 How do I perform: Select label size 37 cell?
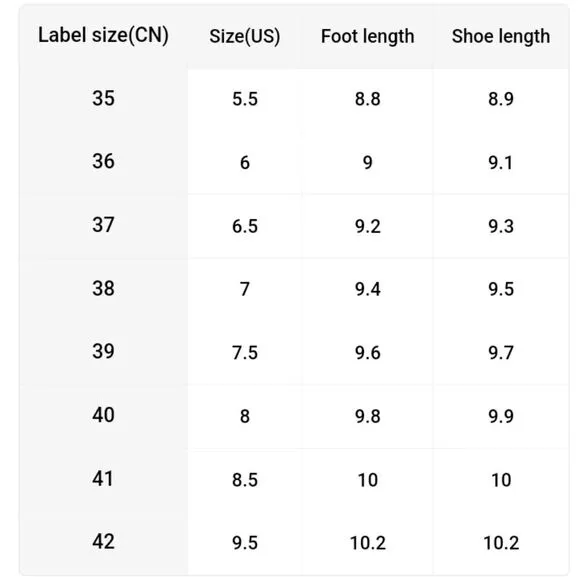tap(103, 225)
